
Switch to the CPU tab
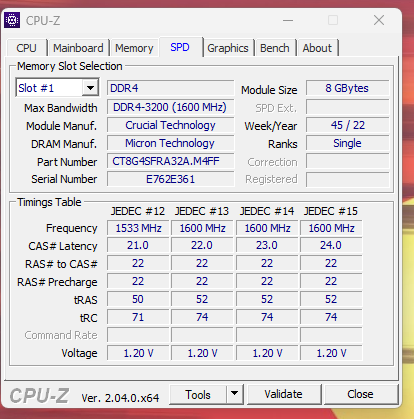point(26,48)
